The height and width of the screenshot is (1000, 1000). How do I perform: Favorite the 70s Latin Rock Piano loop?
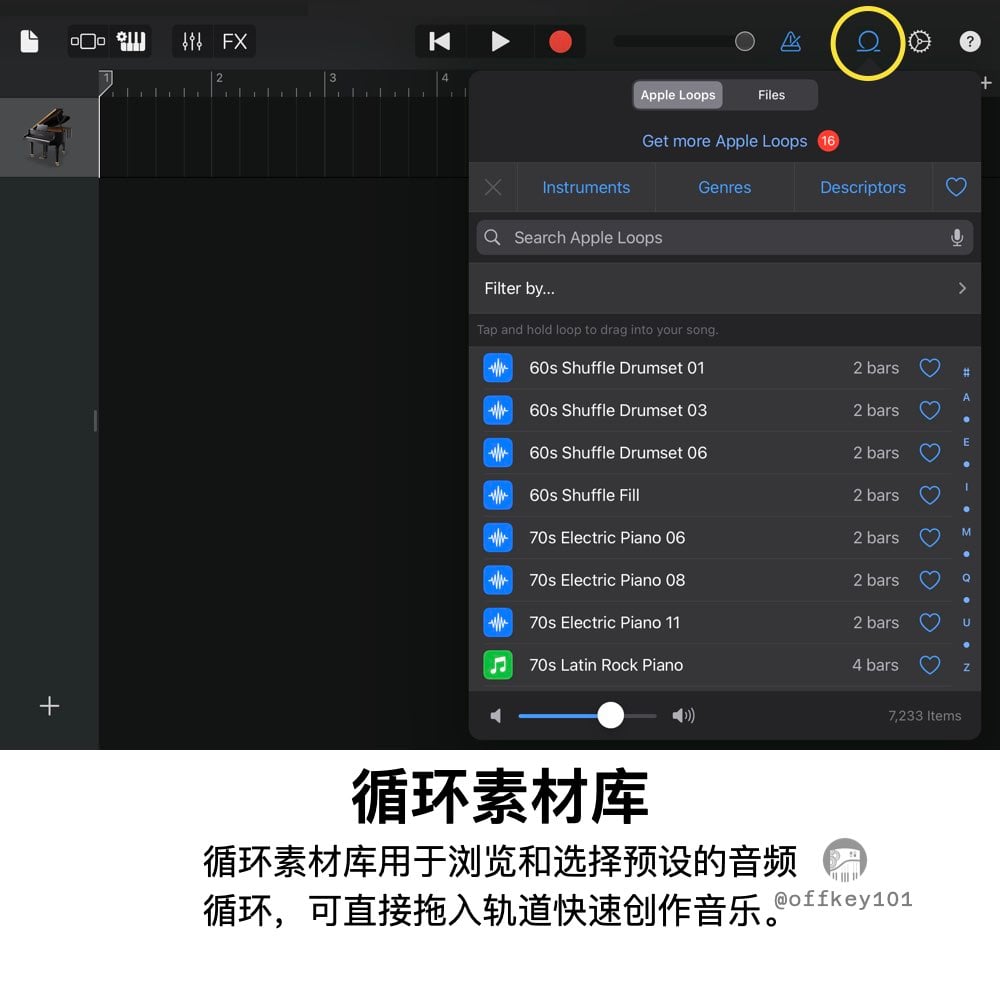[x=930, y=665]
